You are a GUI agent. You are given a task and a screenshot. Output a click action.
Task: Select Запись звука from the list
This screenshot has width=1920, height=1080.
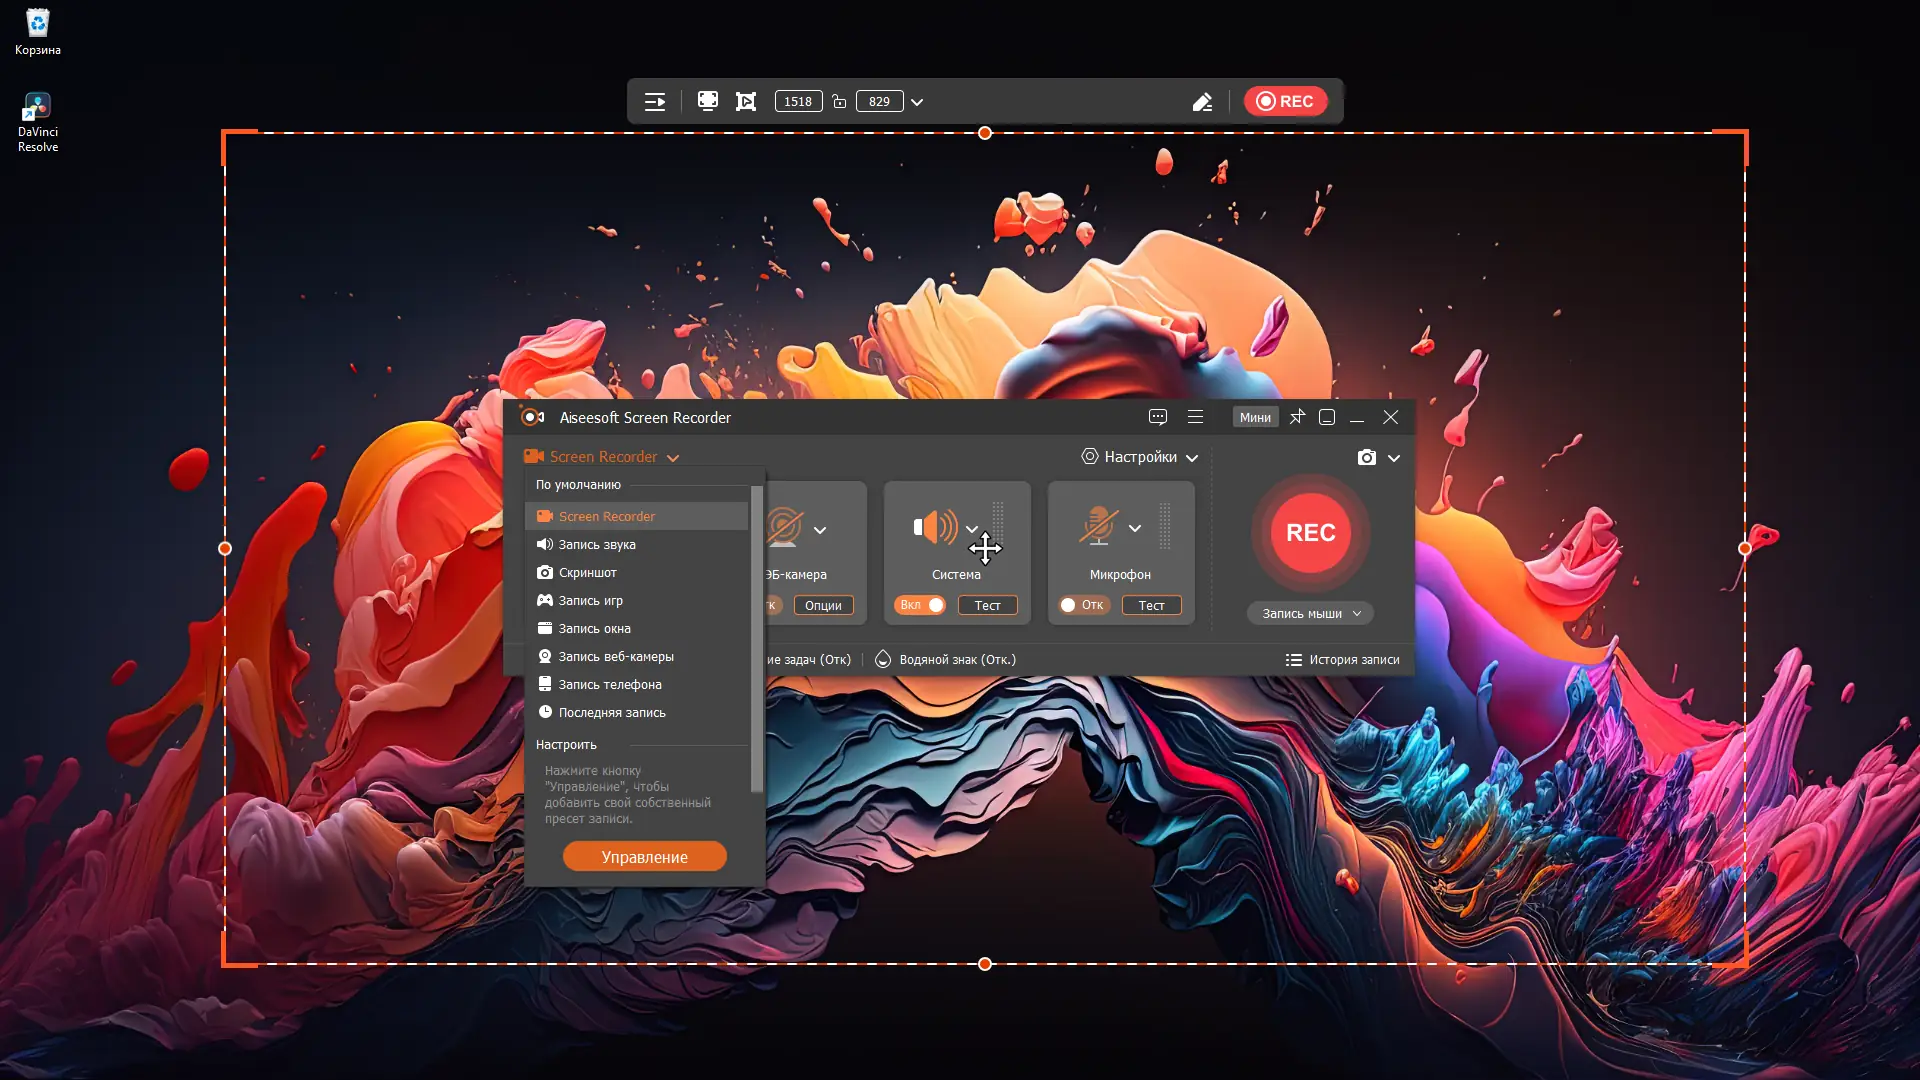point(597,544)
